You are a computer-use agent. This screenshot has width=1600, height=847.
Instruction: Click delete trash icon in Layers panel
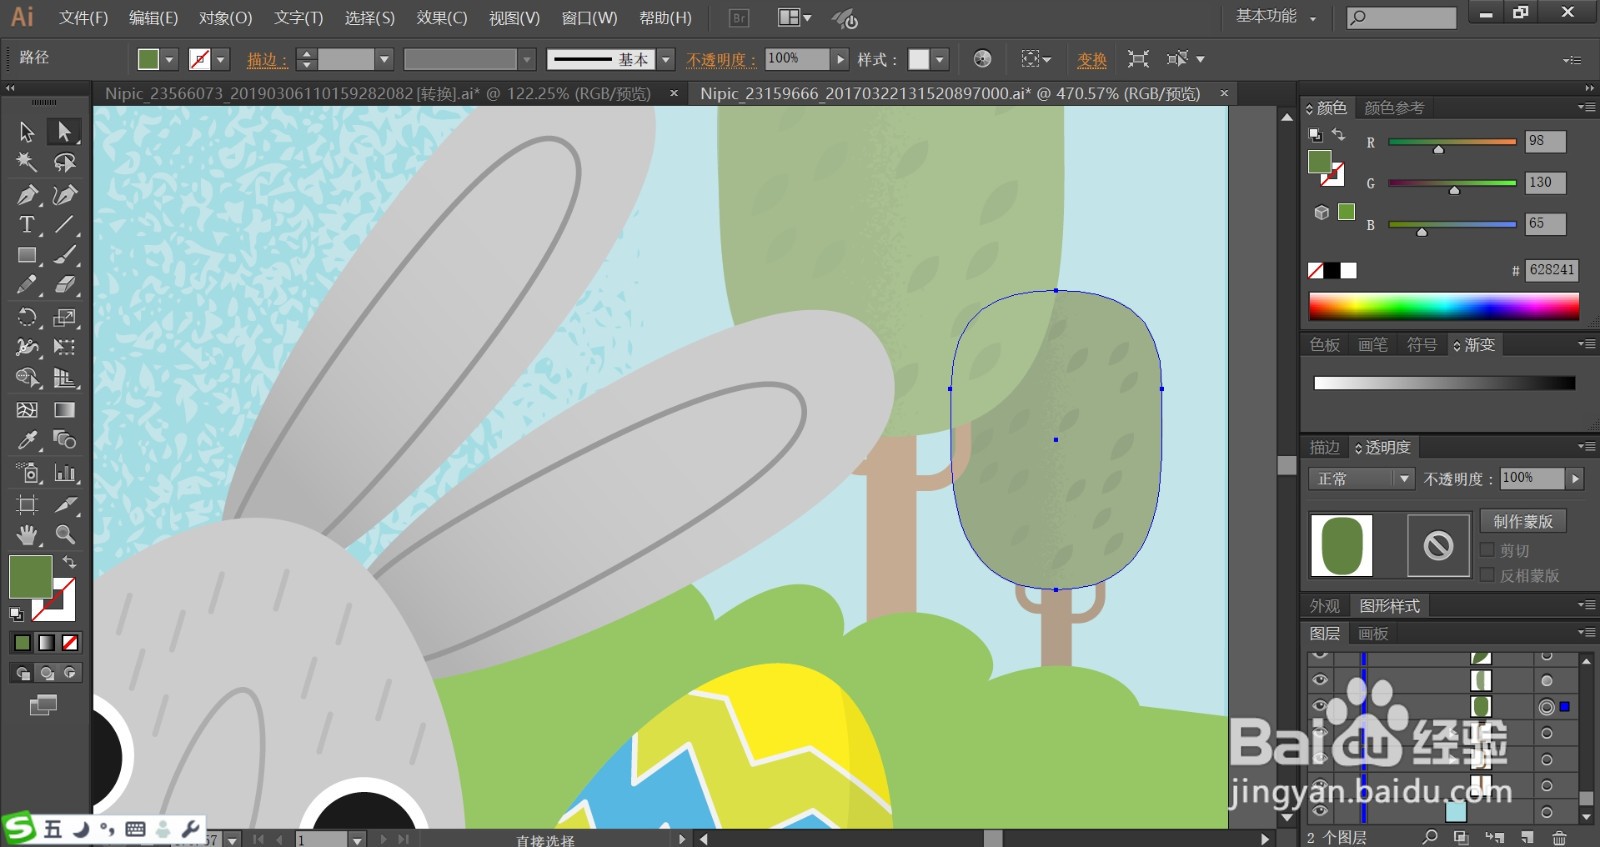click(x=1559, y=837)
